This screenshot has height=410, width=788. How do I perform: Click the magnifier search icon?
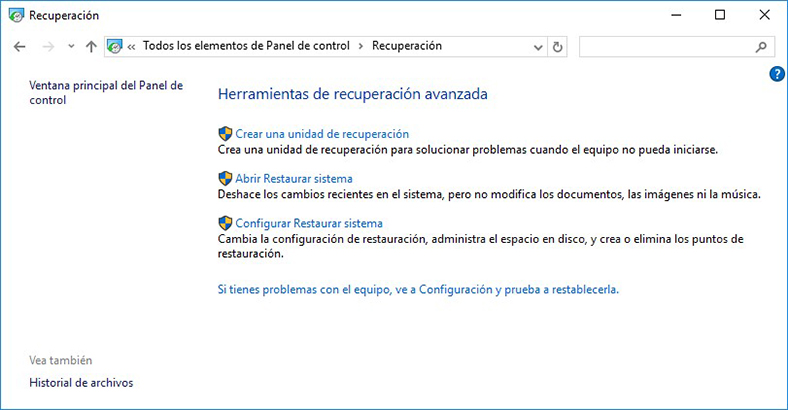(x=761, y=47)
